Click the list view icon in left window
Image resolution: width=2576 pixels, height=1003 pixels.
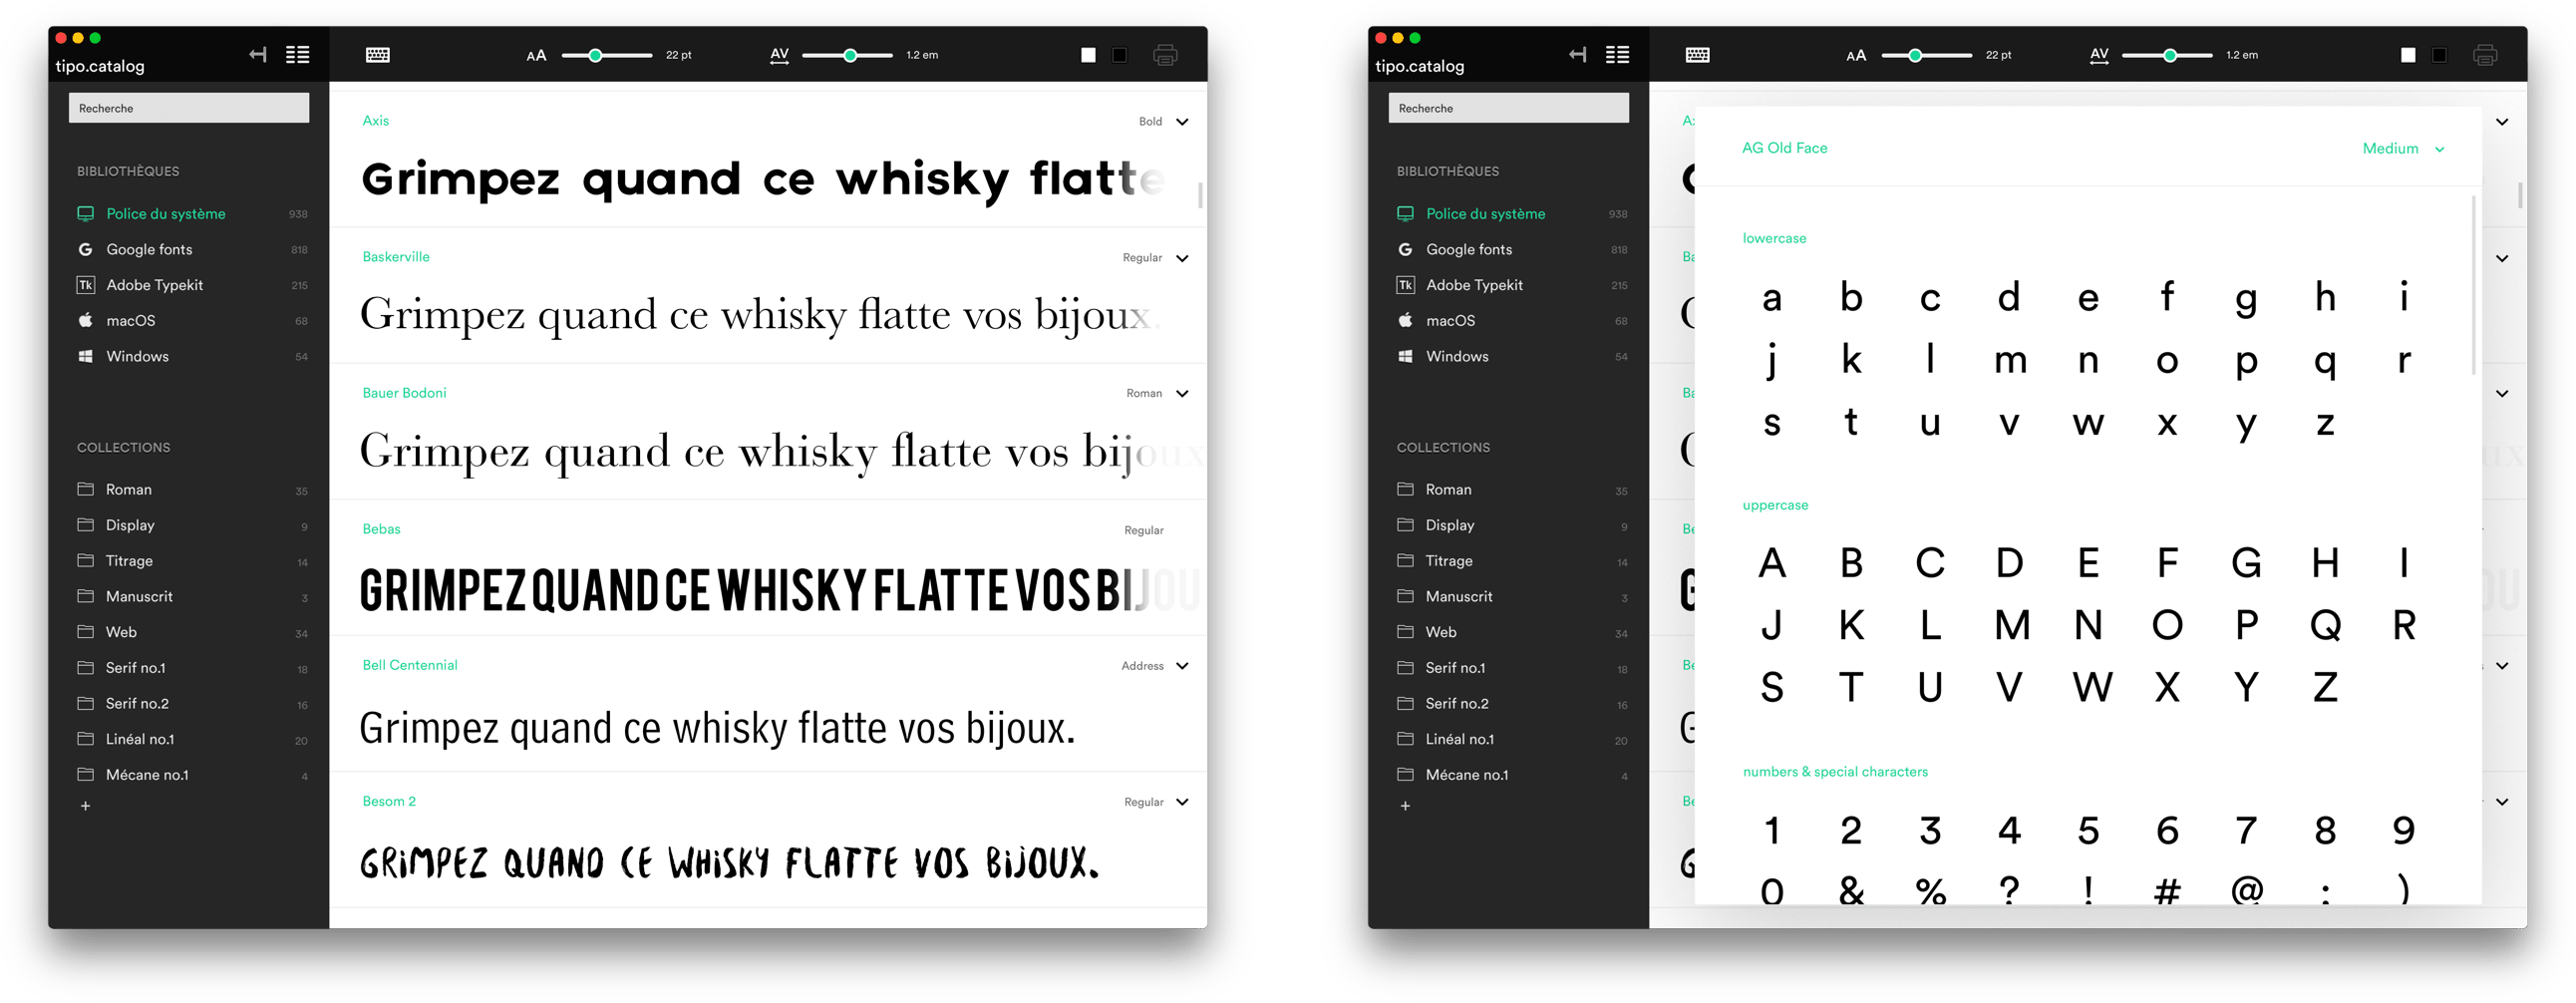(x=297, y=55)
